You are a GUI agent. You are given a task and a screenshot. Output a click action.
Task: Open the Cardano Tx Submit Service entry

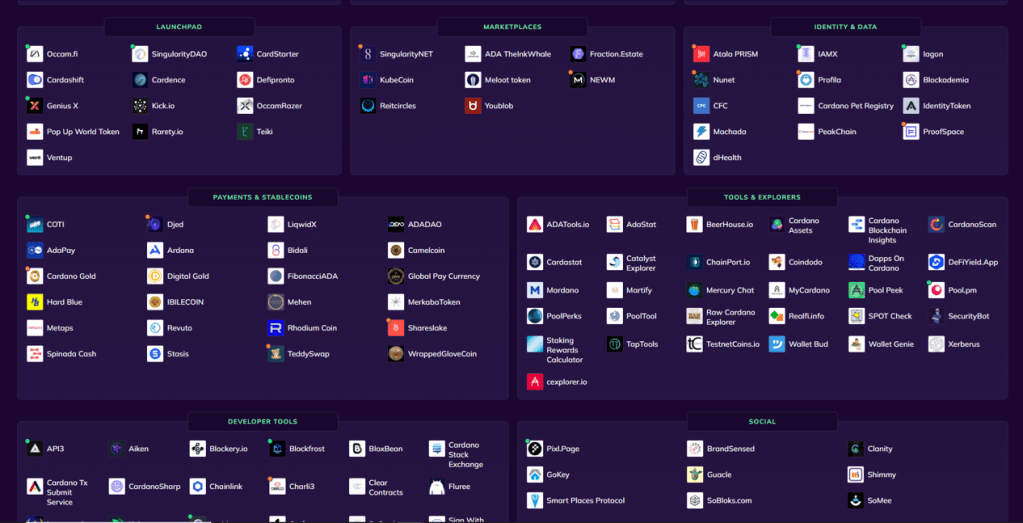(x=67, y=492)
